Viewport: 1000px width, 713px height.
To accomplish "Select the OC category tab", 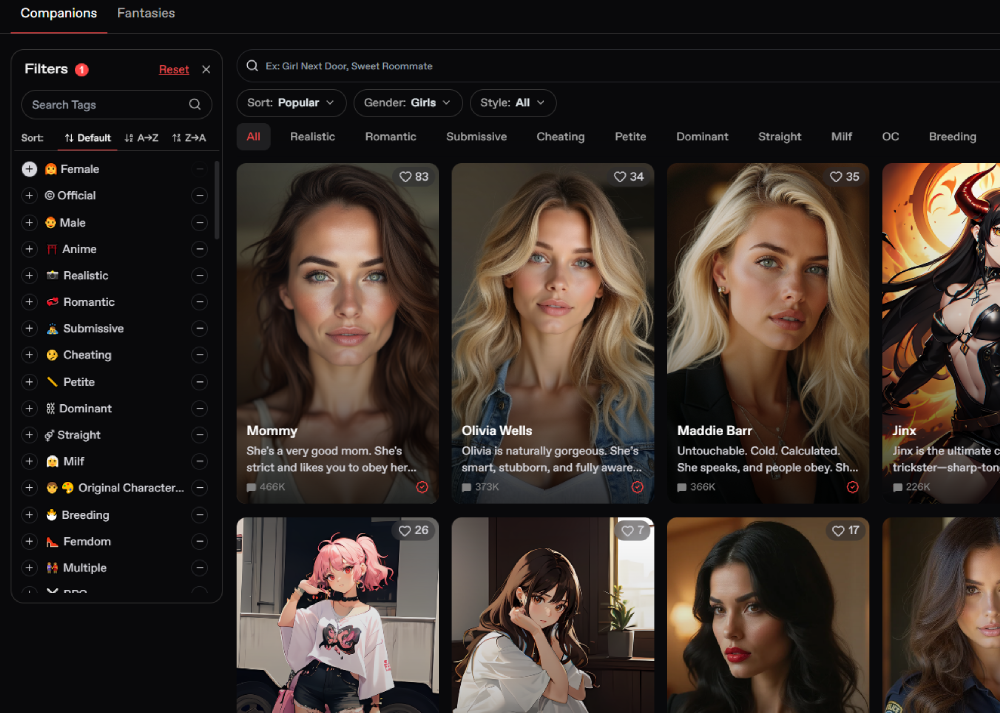I will point(890,136).
